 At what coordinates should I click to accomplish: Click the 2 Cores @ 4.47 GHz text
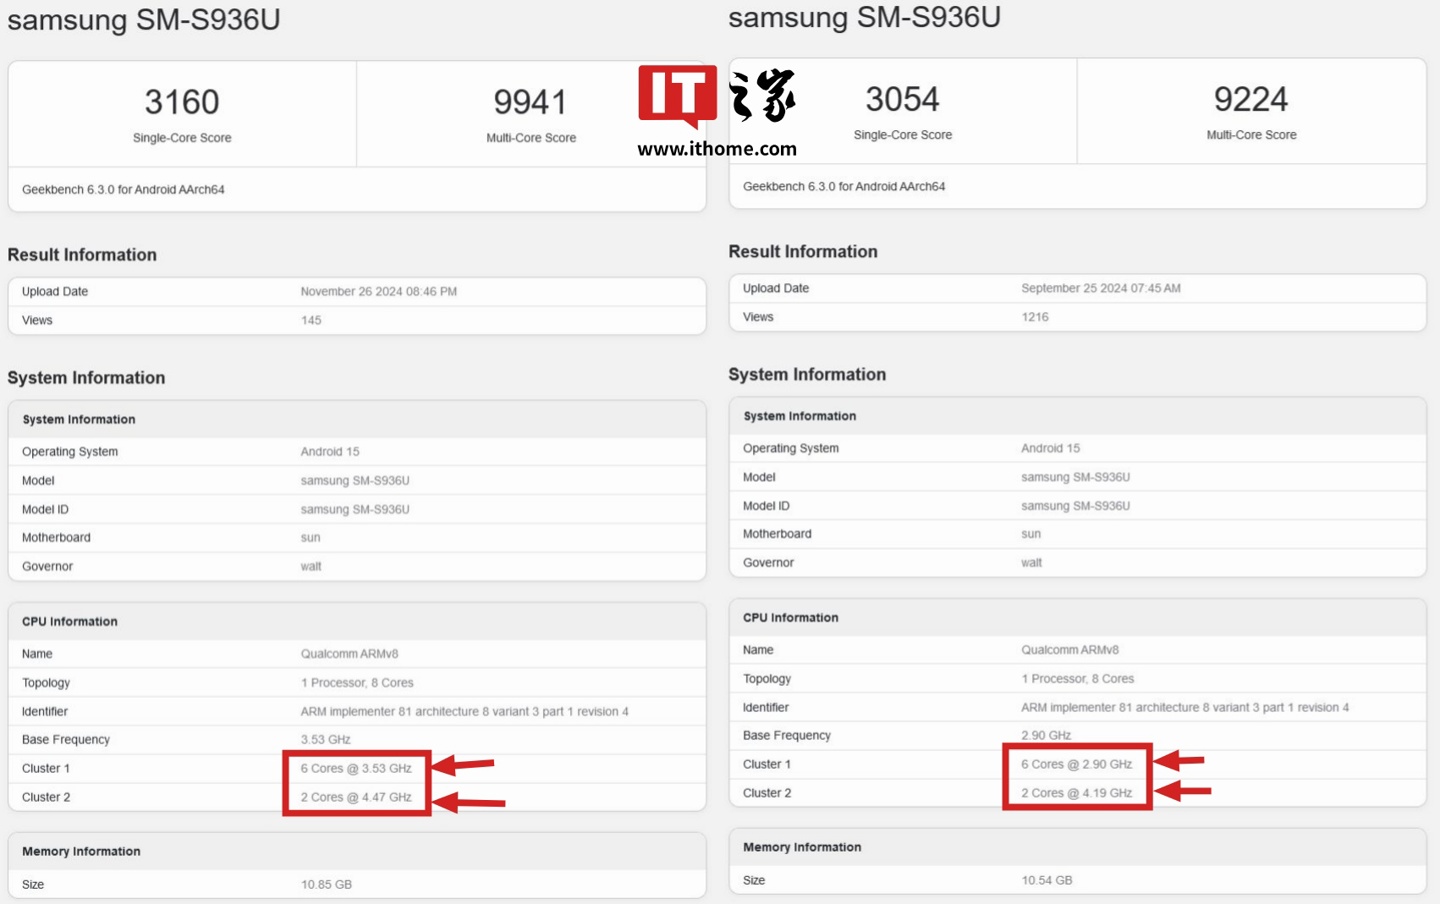(356, 798)
